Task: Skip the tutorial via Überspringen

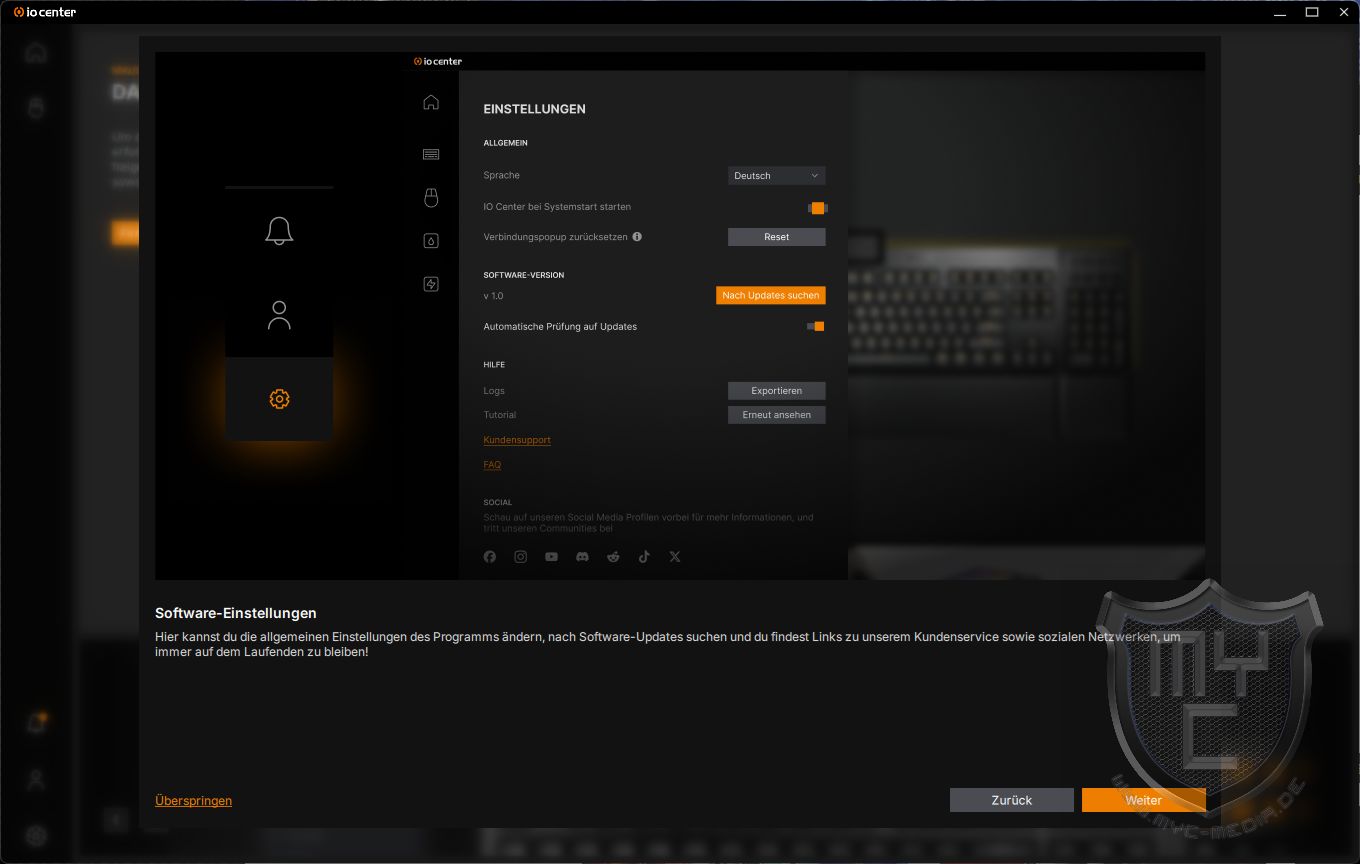Action: 193,801
